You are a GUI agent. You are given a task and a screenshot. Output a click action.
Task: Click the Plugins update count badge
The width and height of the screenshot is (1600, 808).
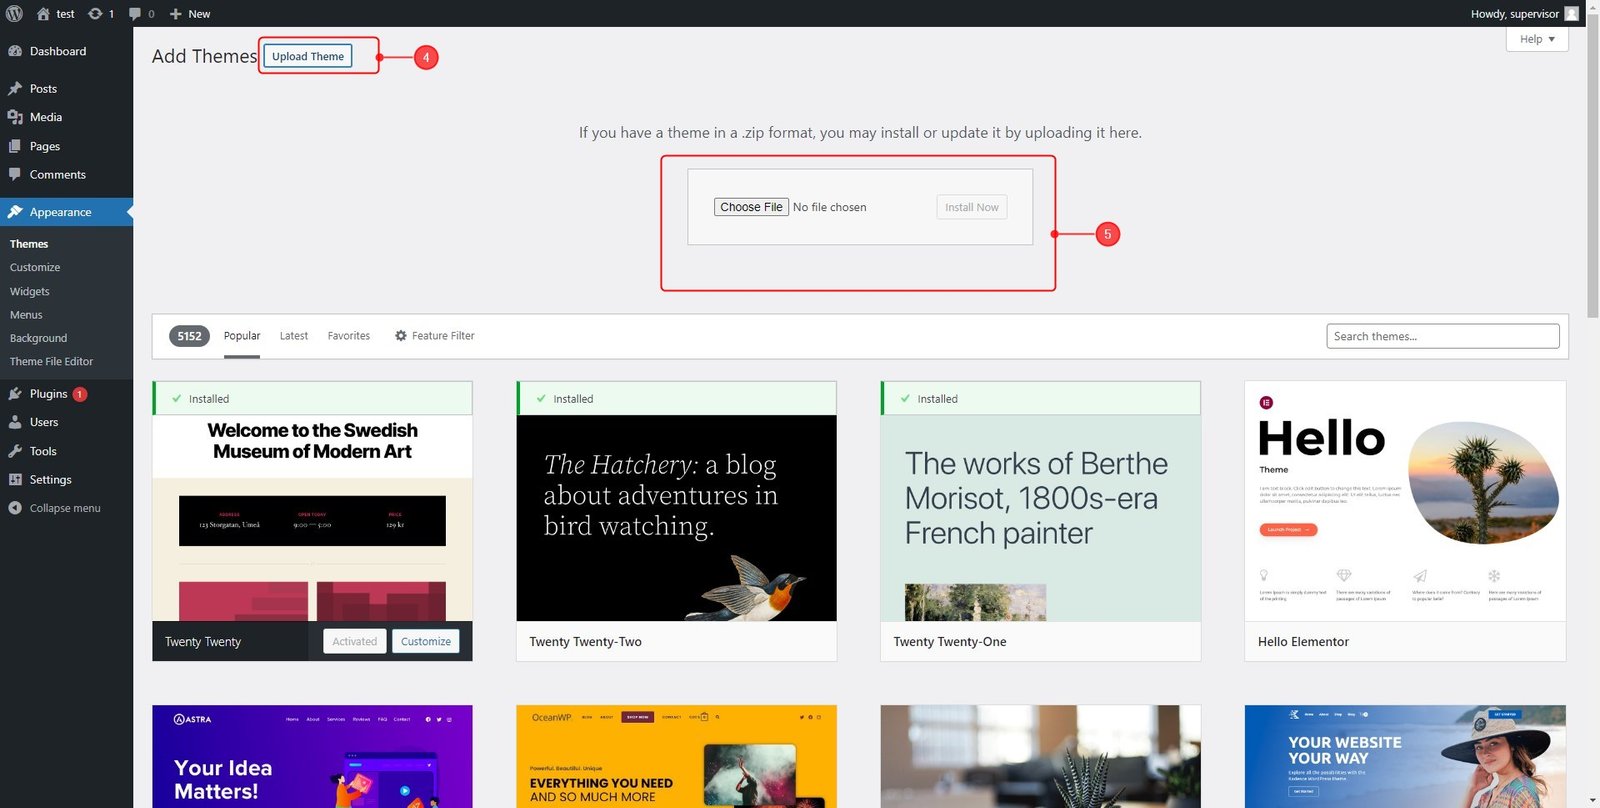[80, 394]
